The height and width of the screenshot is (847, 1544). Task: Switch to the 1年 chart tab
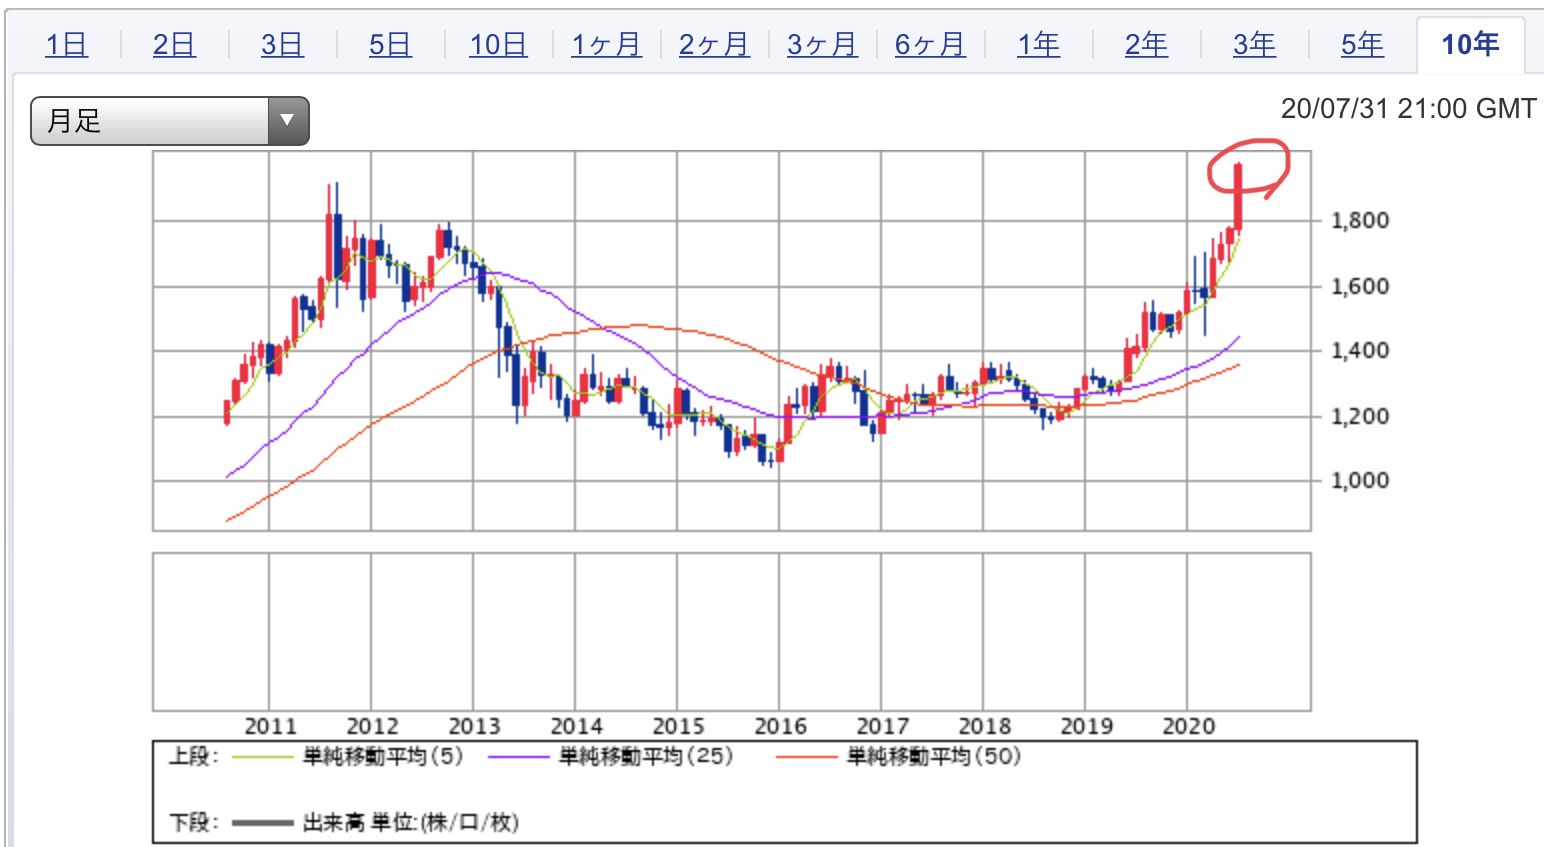(x=1038, y=44)
